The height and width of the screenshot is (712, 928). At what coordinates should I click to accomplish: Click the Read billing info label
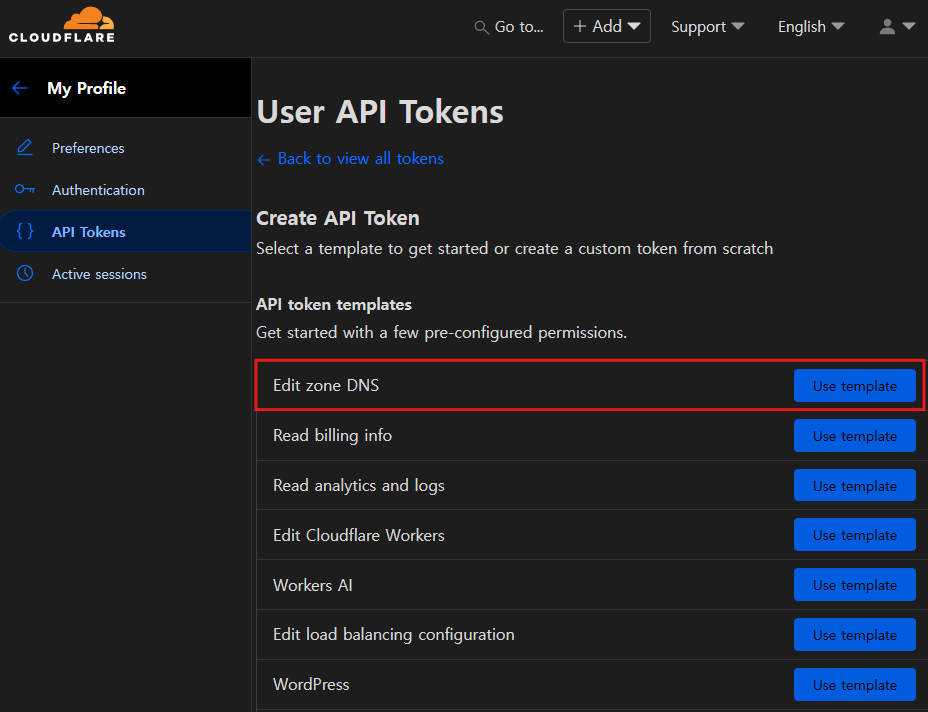(332, 436)
